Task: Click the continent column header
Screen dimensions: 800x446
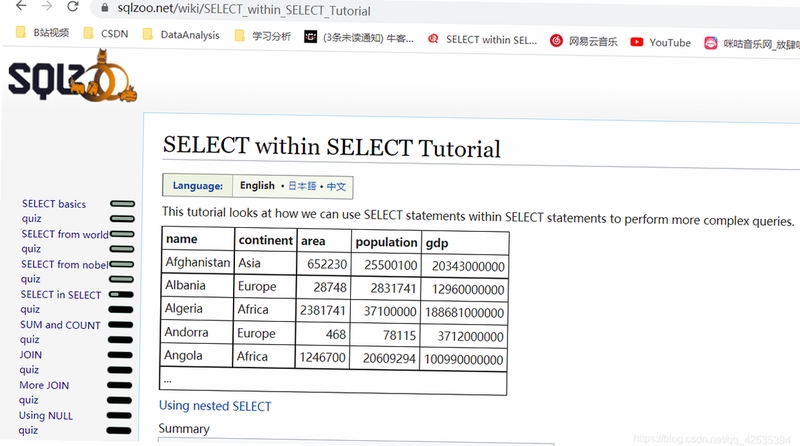Action: [x=266, y=240]
